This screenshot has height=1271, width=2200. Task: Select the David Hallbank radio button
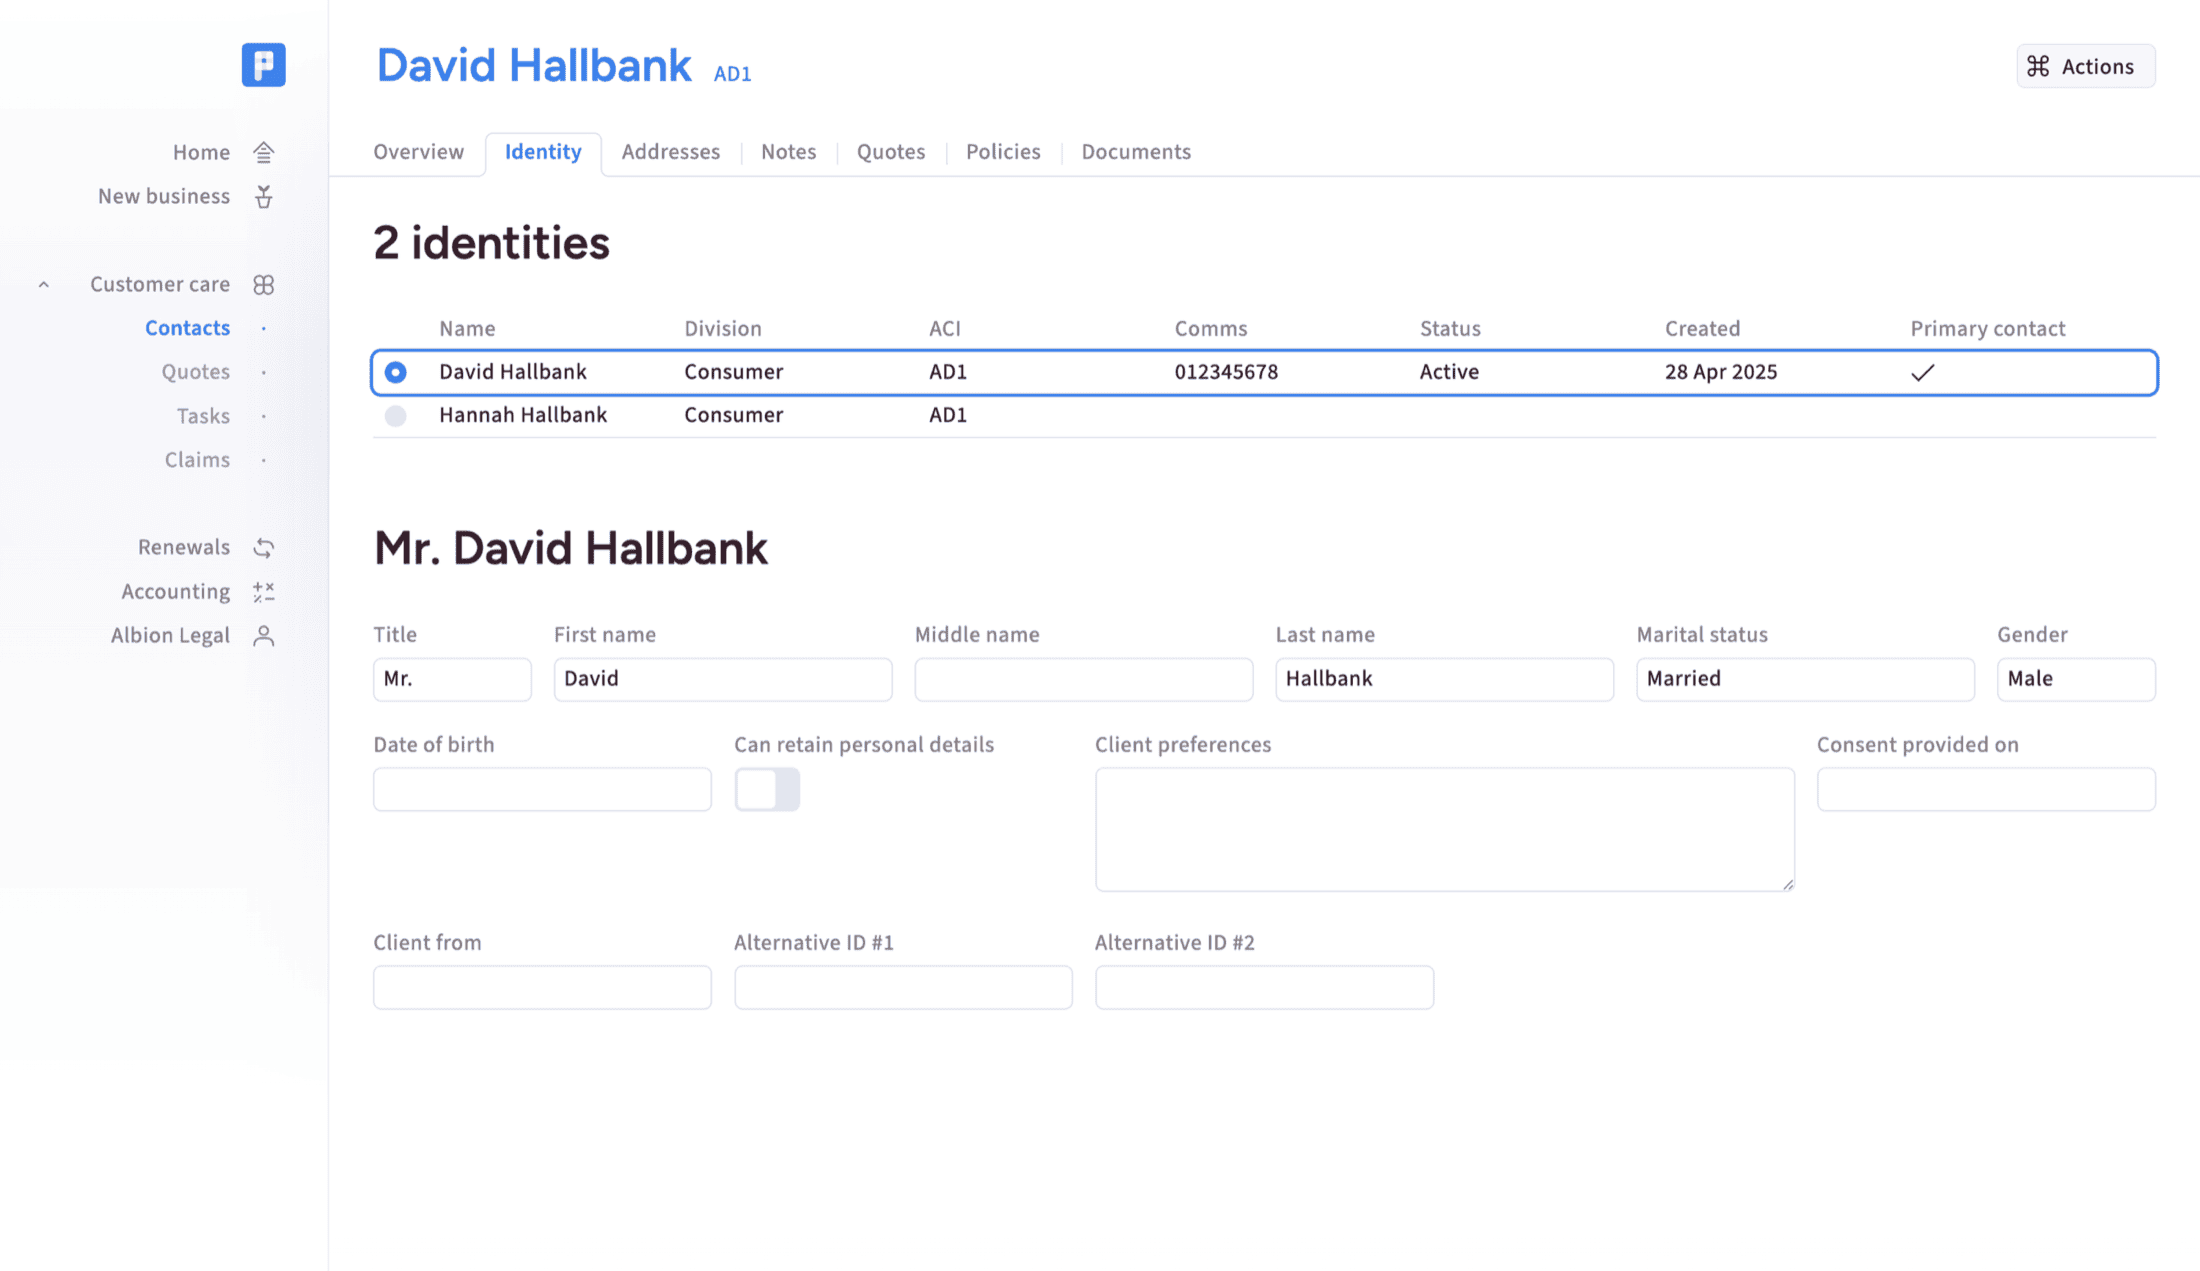tap(396, 372)
